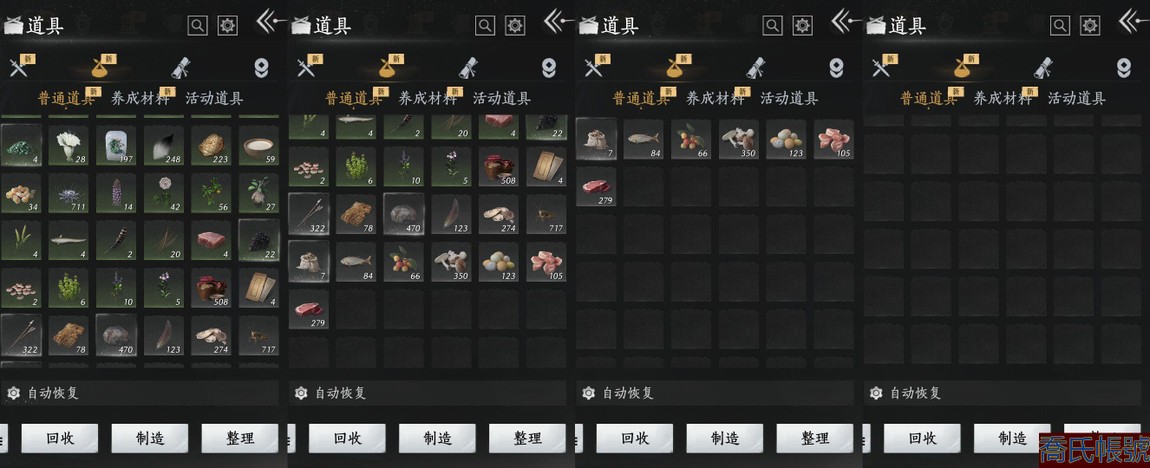Click 整理 in the panel with only seven items

(x=815, y=439)
